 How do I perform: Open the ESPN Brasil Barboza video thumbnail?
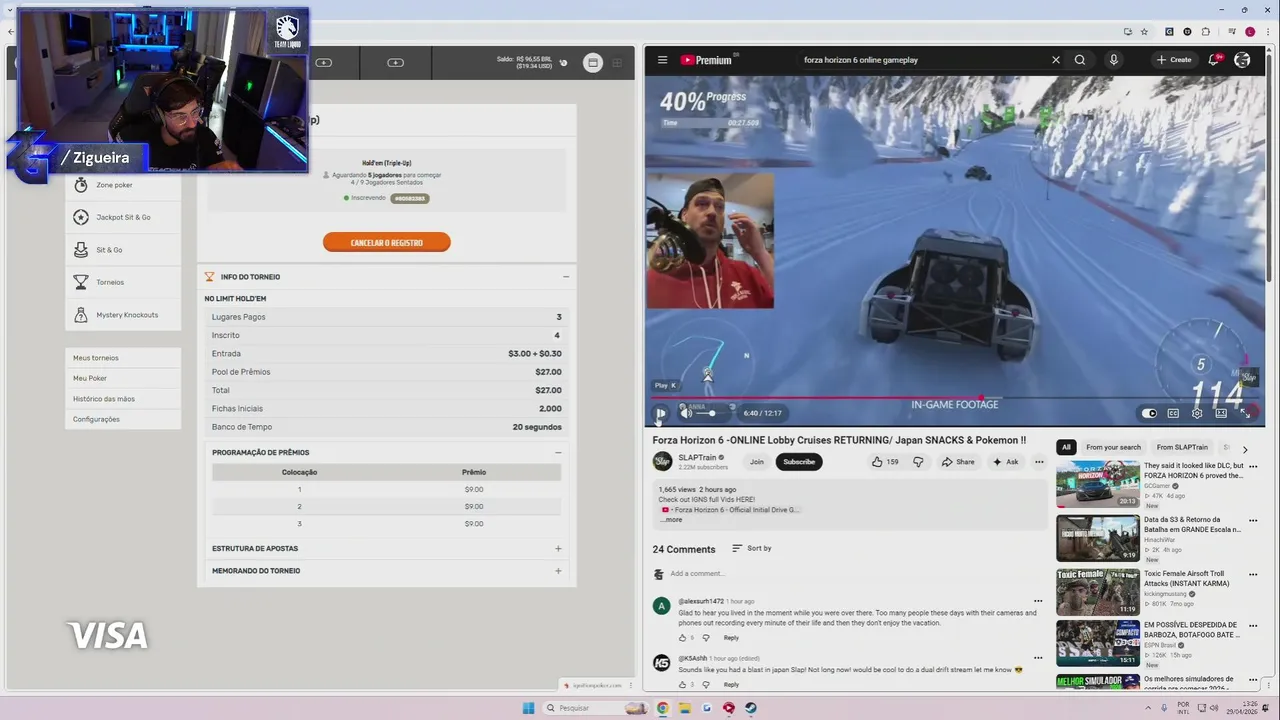[x=1097, y=644]
